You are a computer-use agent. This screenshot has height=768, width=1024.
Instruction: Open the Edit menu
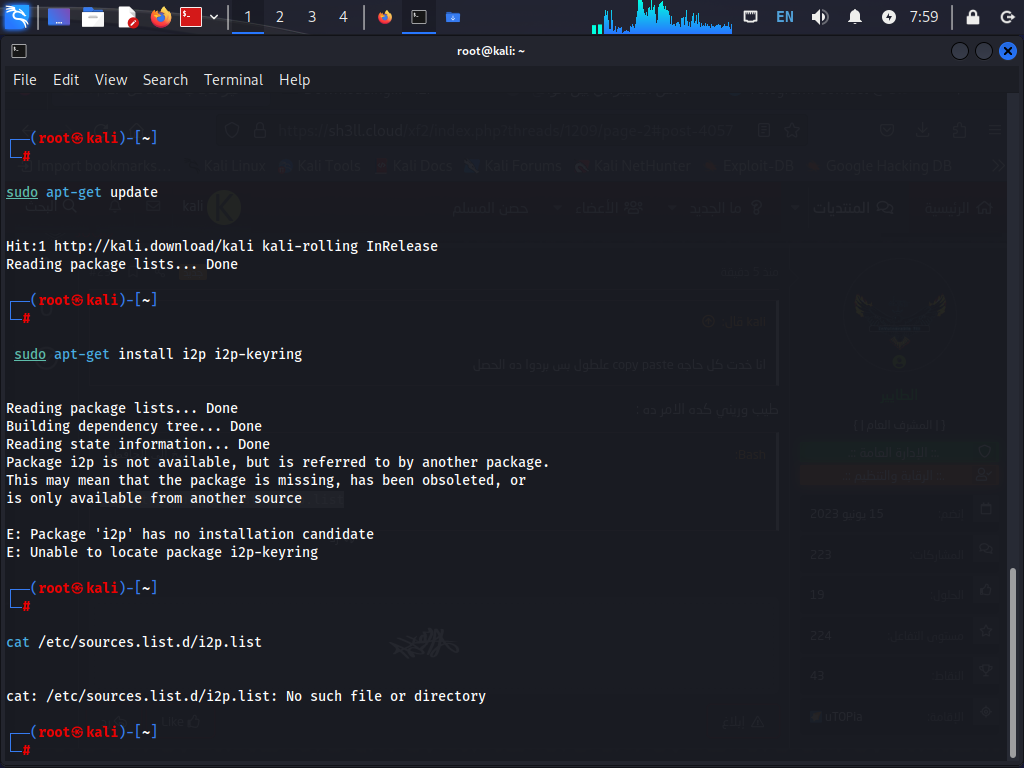(66, 80)
